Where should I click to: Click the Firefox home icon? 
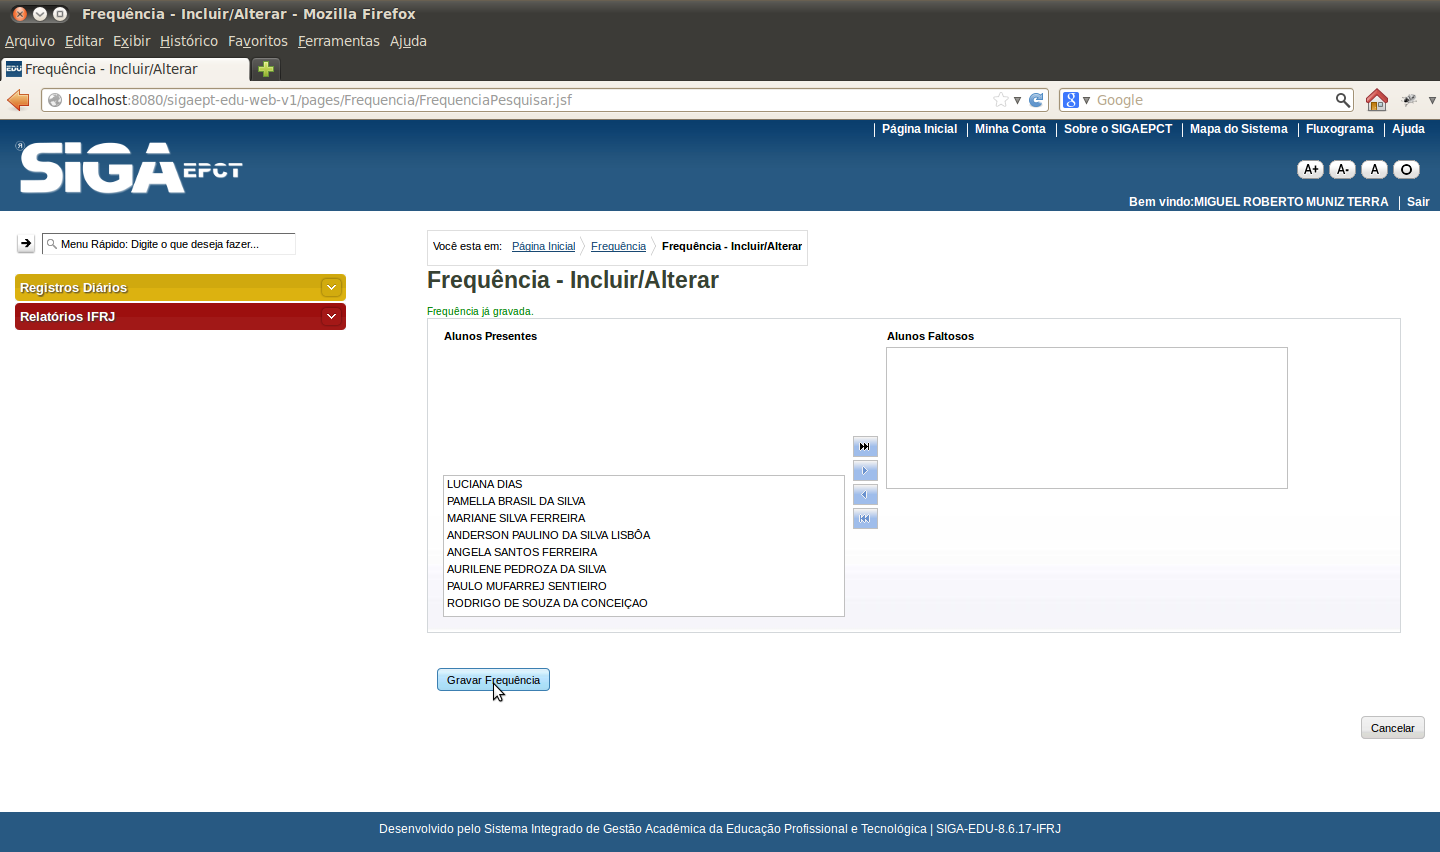[1377, 100]
